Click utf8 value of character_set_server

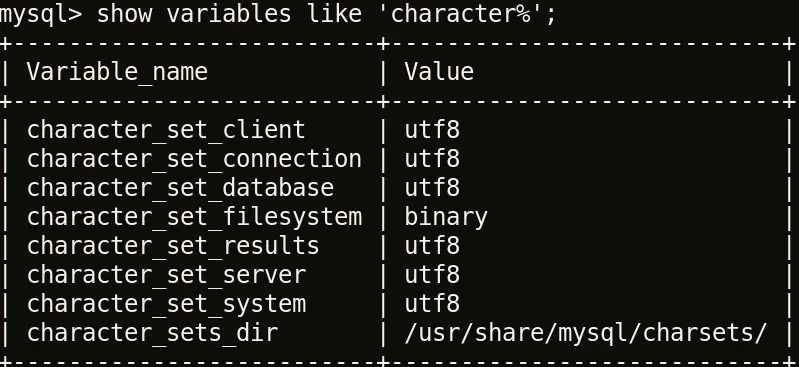(432, 275)
